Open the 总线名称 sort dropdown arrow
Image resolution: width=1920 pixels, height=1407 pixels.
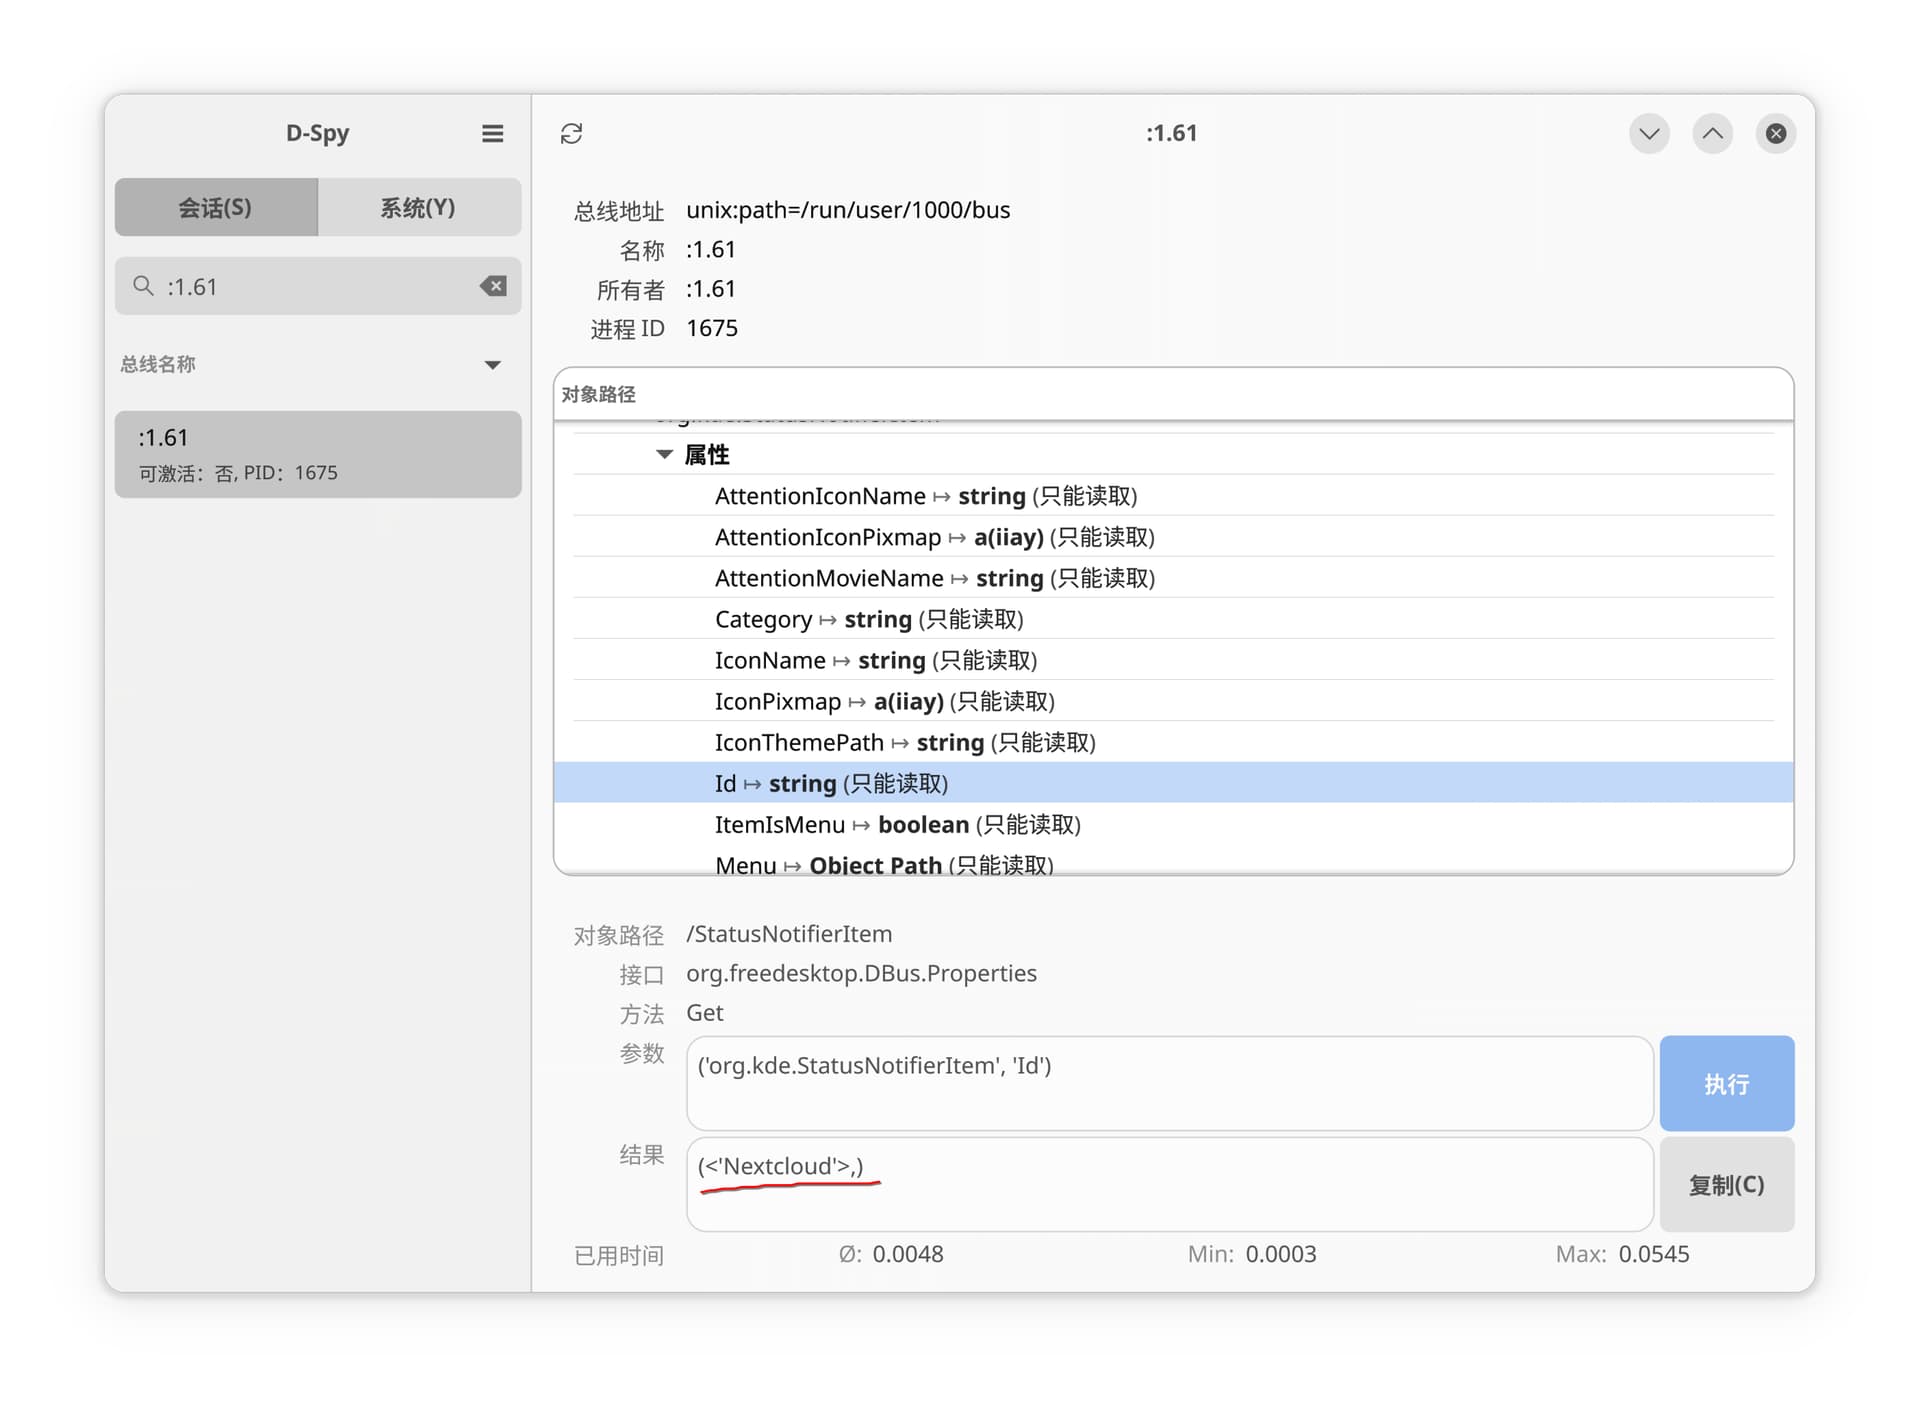click(x=492, y=364)
